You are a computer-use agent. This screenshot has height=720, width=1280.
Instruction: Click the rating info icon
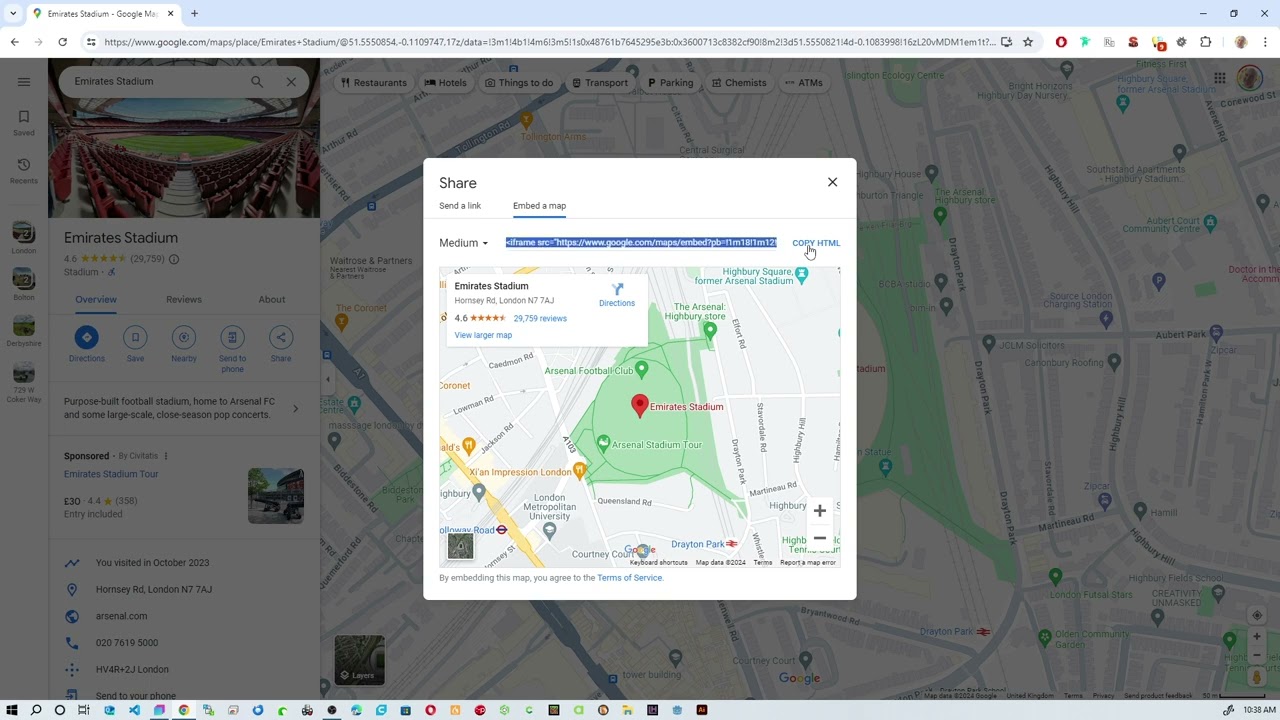pyautogui.click(x=174, y=259)
